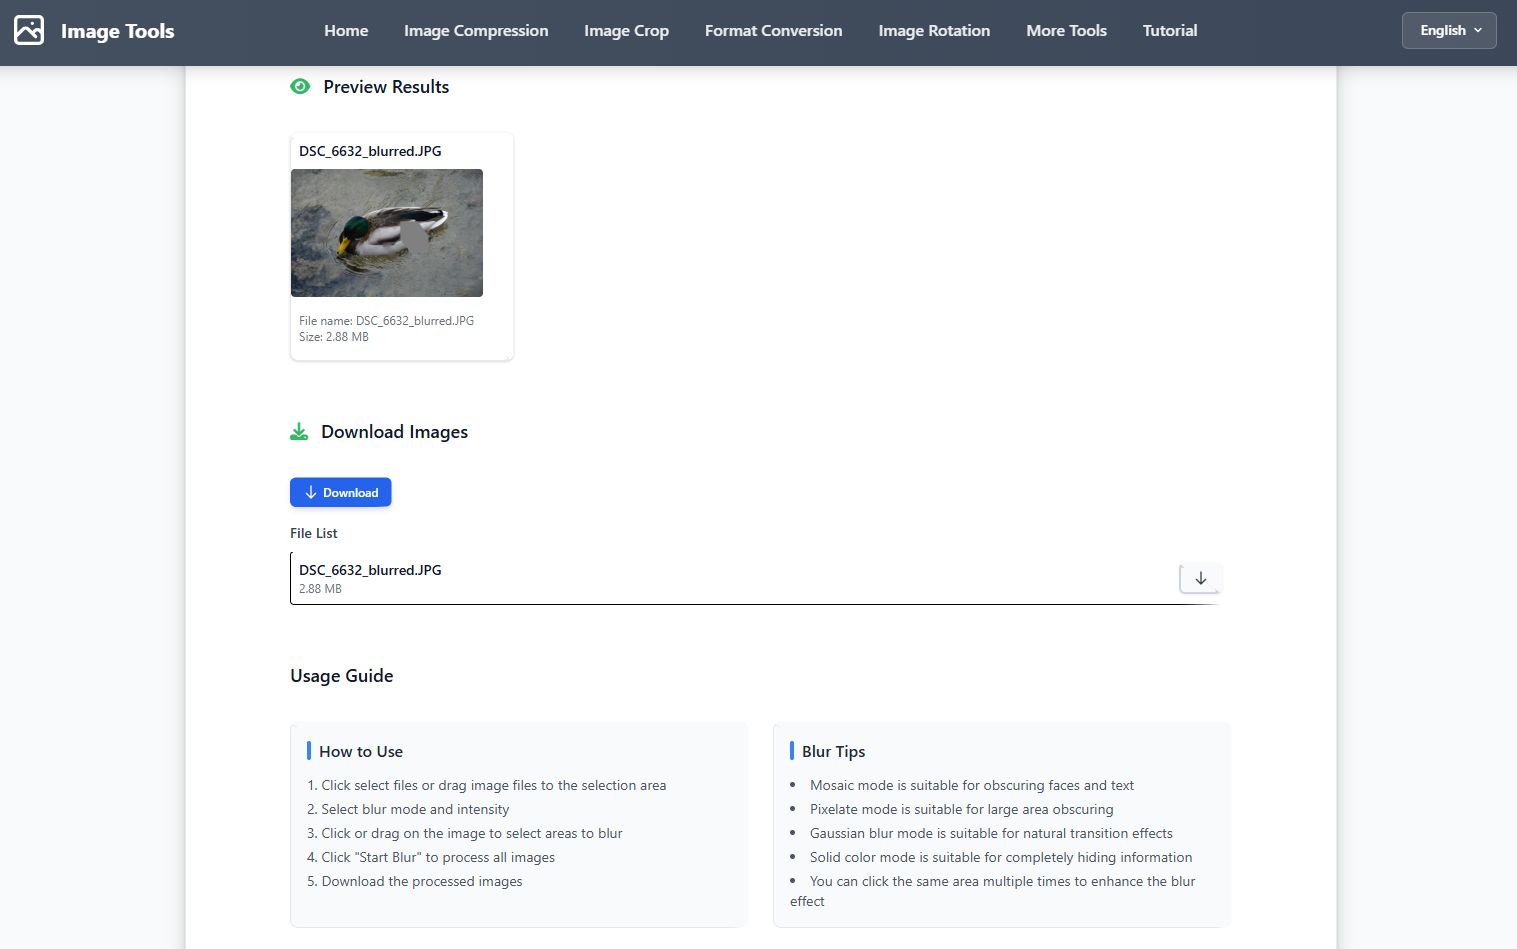Screen dimensions: 1517x949
Task: Click the '2.88 MB' text in file list
Action: point(320,589)
